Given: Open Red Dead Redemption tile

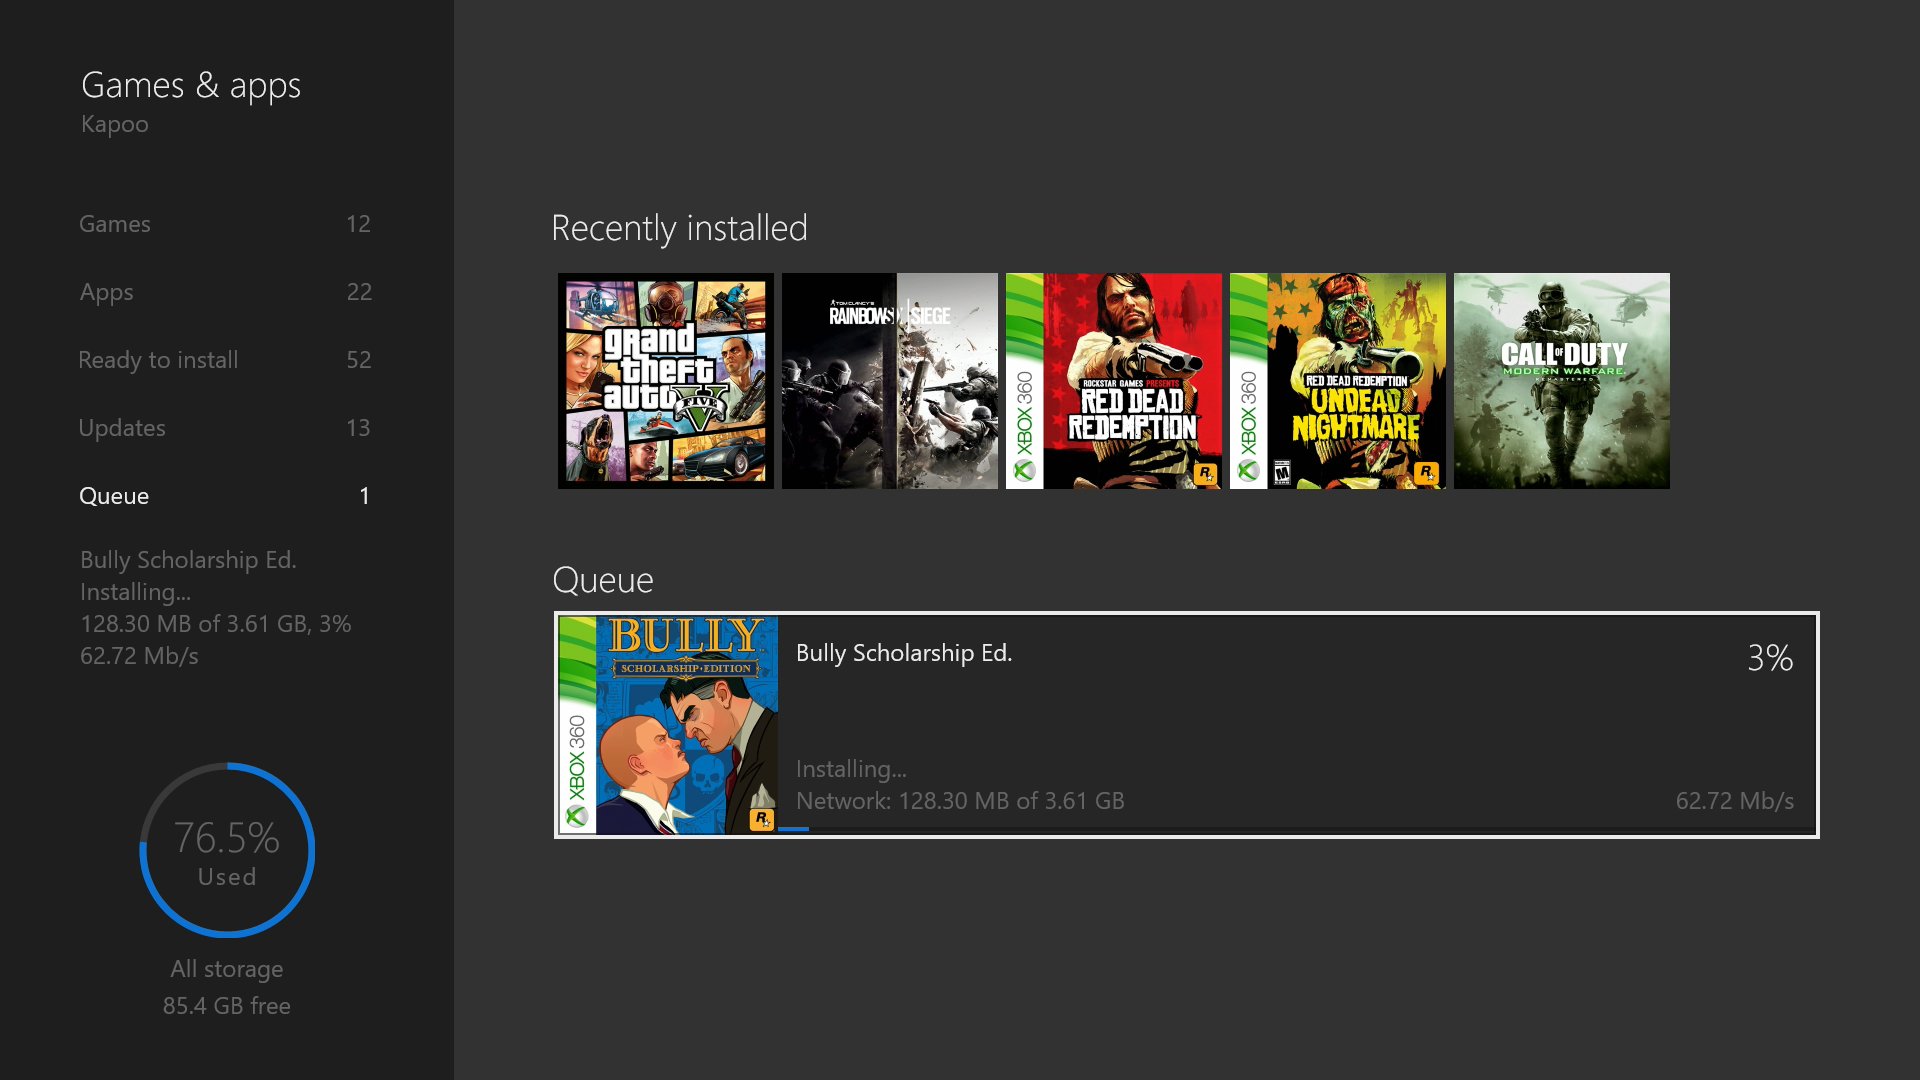Looking at the screenshot, I should click(1113, 381).
